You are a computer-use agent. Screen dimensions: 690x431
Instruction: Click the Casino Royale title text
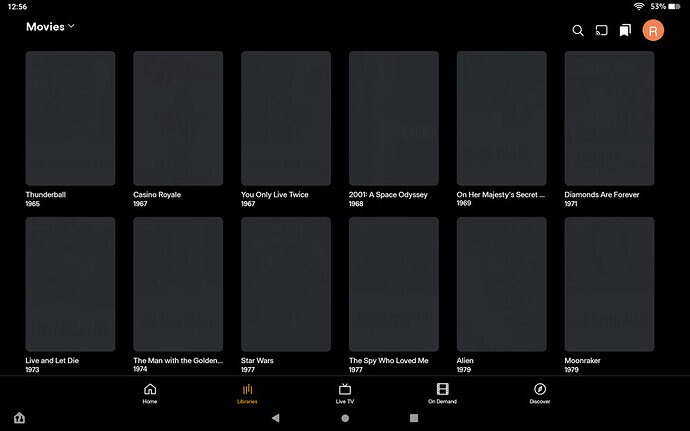157,195
